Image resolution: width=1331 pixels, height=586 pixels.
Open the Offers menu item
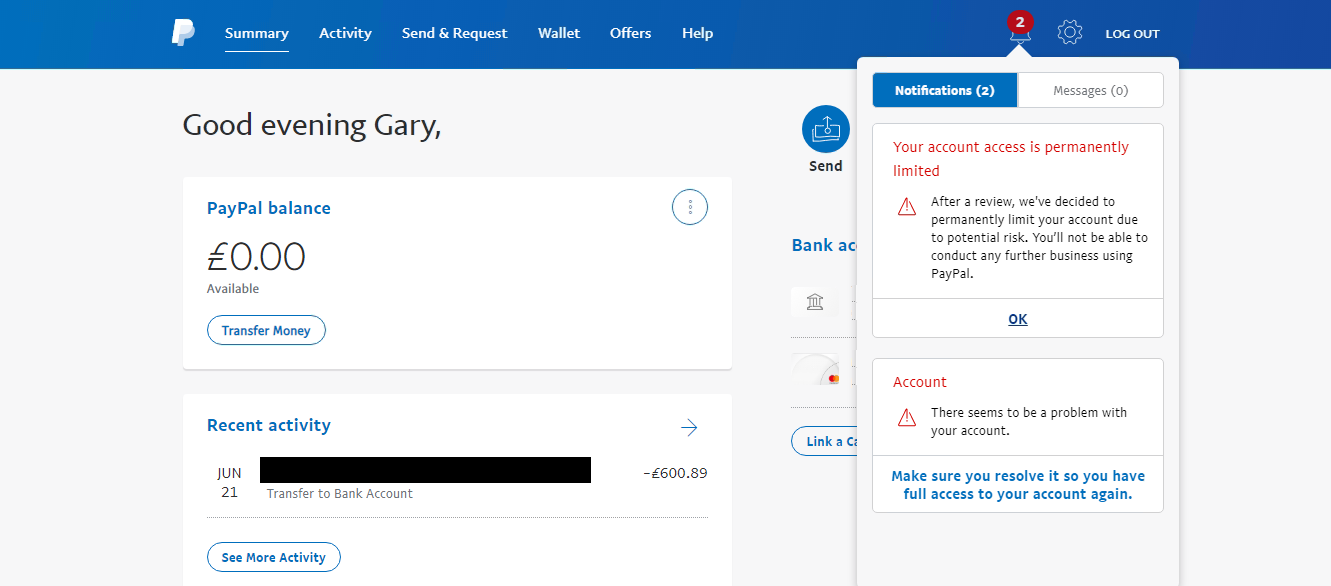tap(631, 33)
